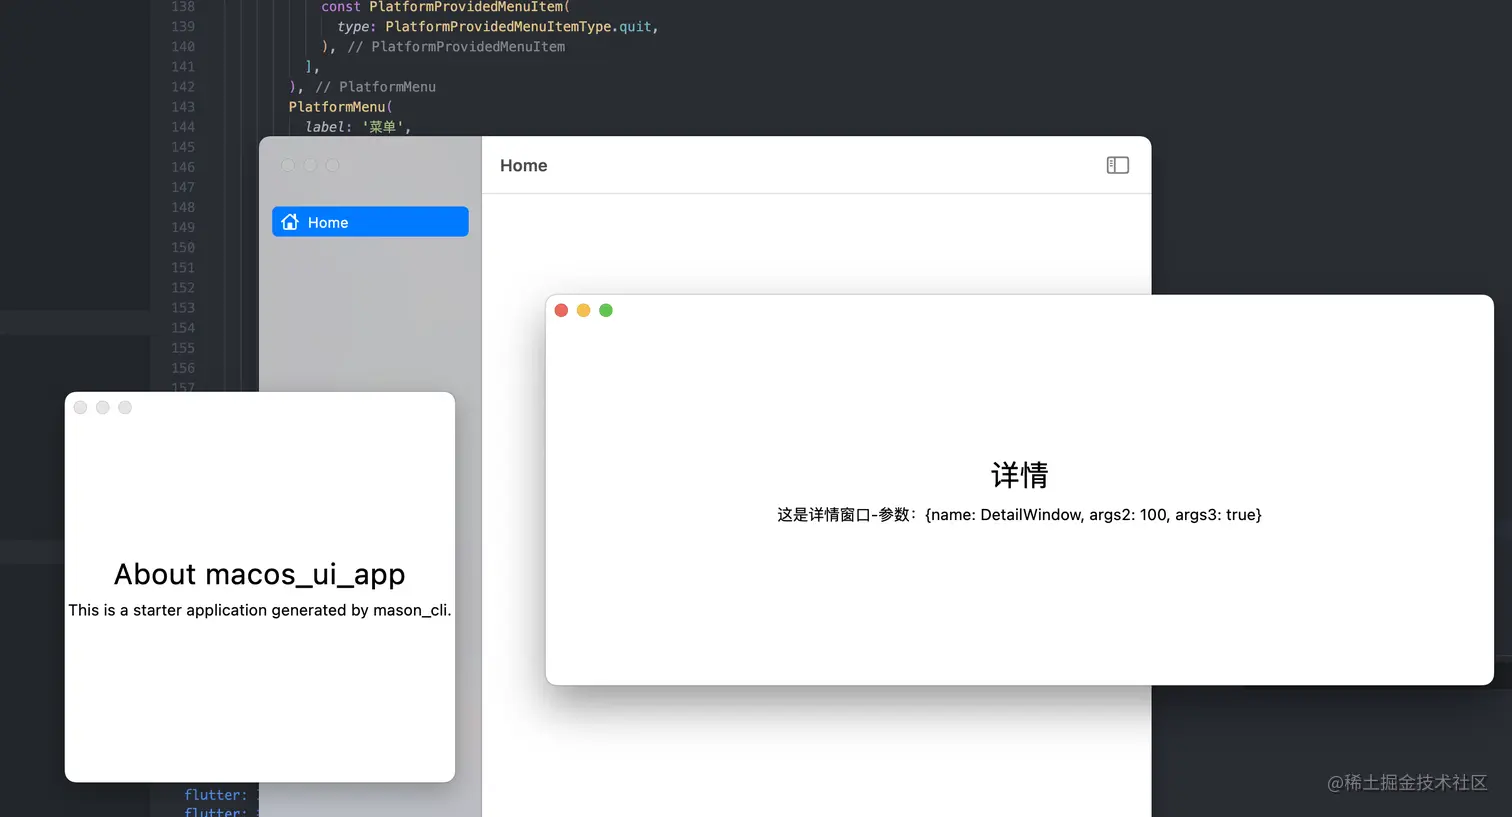Select the house icon beside Home

coord(290,221)
